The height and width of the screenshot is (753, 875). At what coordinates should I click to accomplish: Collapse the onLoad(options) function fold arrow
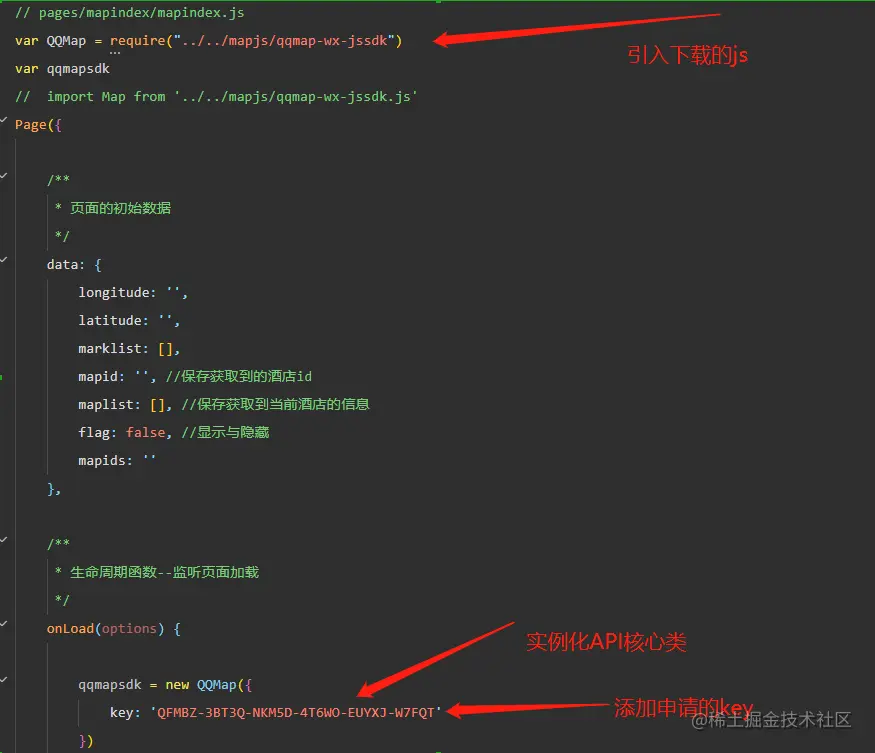tap(3, 624)
